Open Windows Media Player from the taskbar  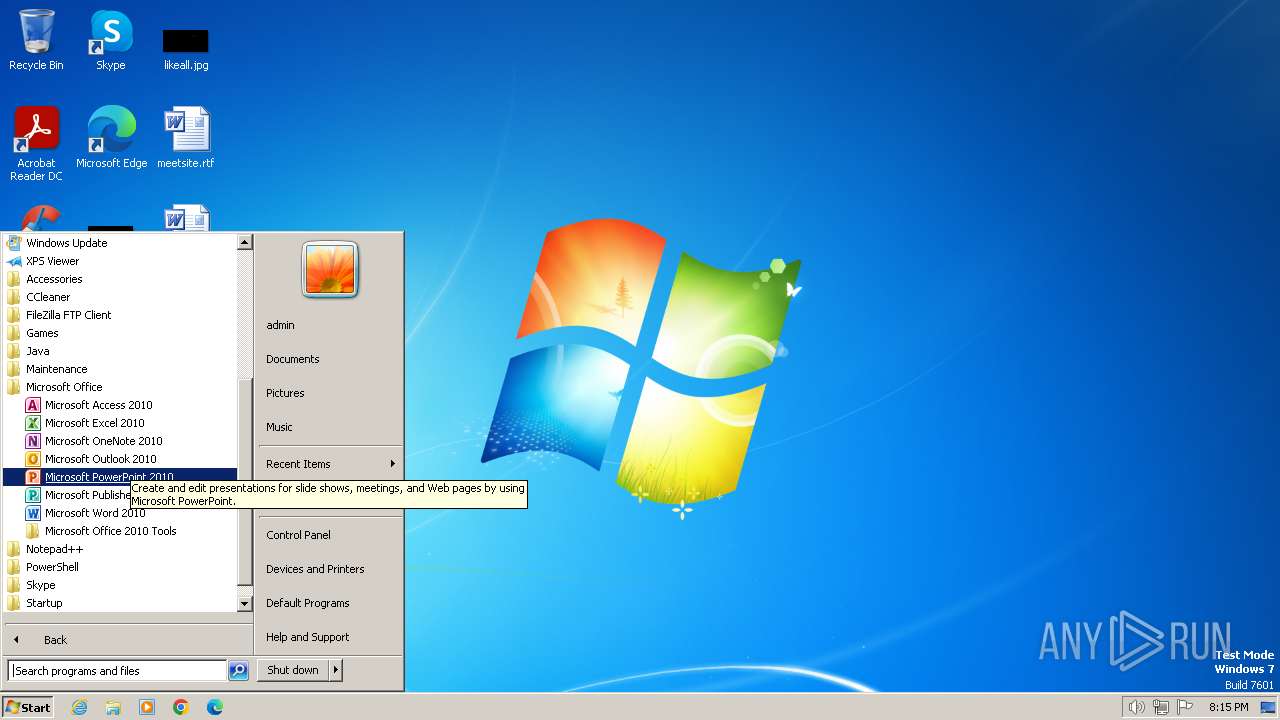click(x=147, y=707)
